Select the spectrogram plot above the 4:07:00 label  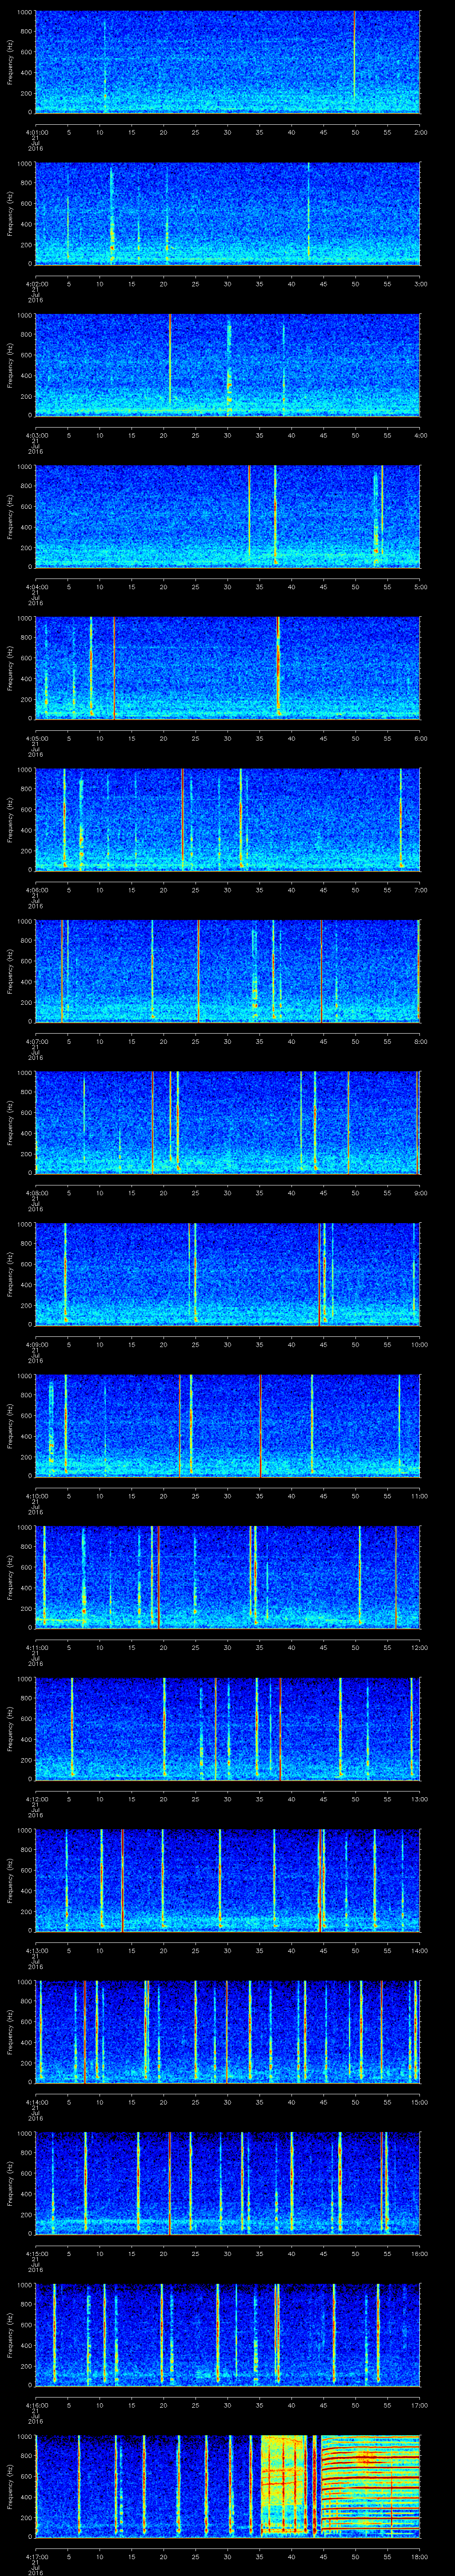coord(227,971)
